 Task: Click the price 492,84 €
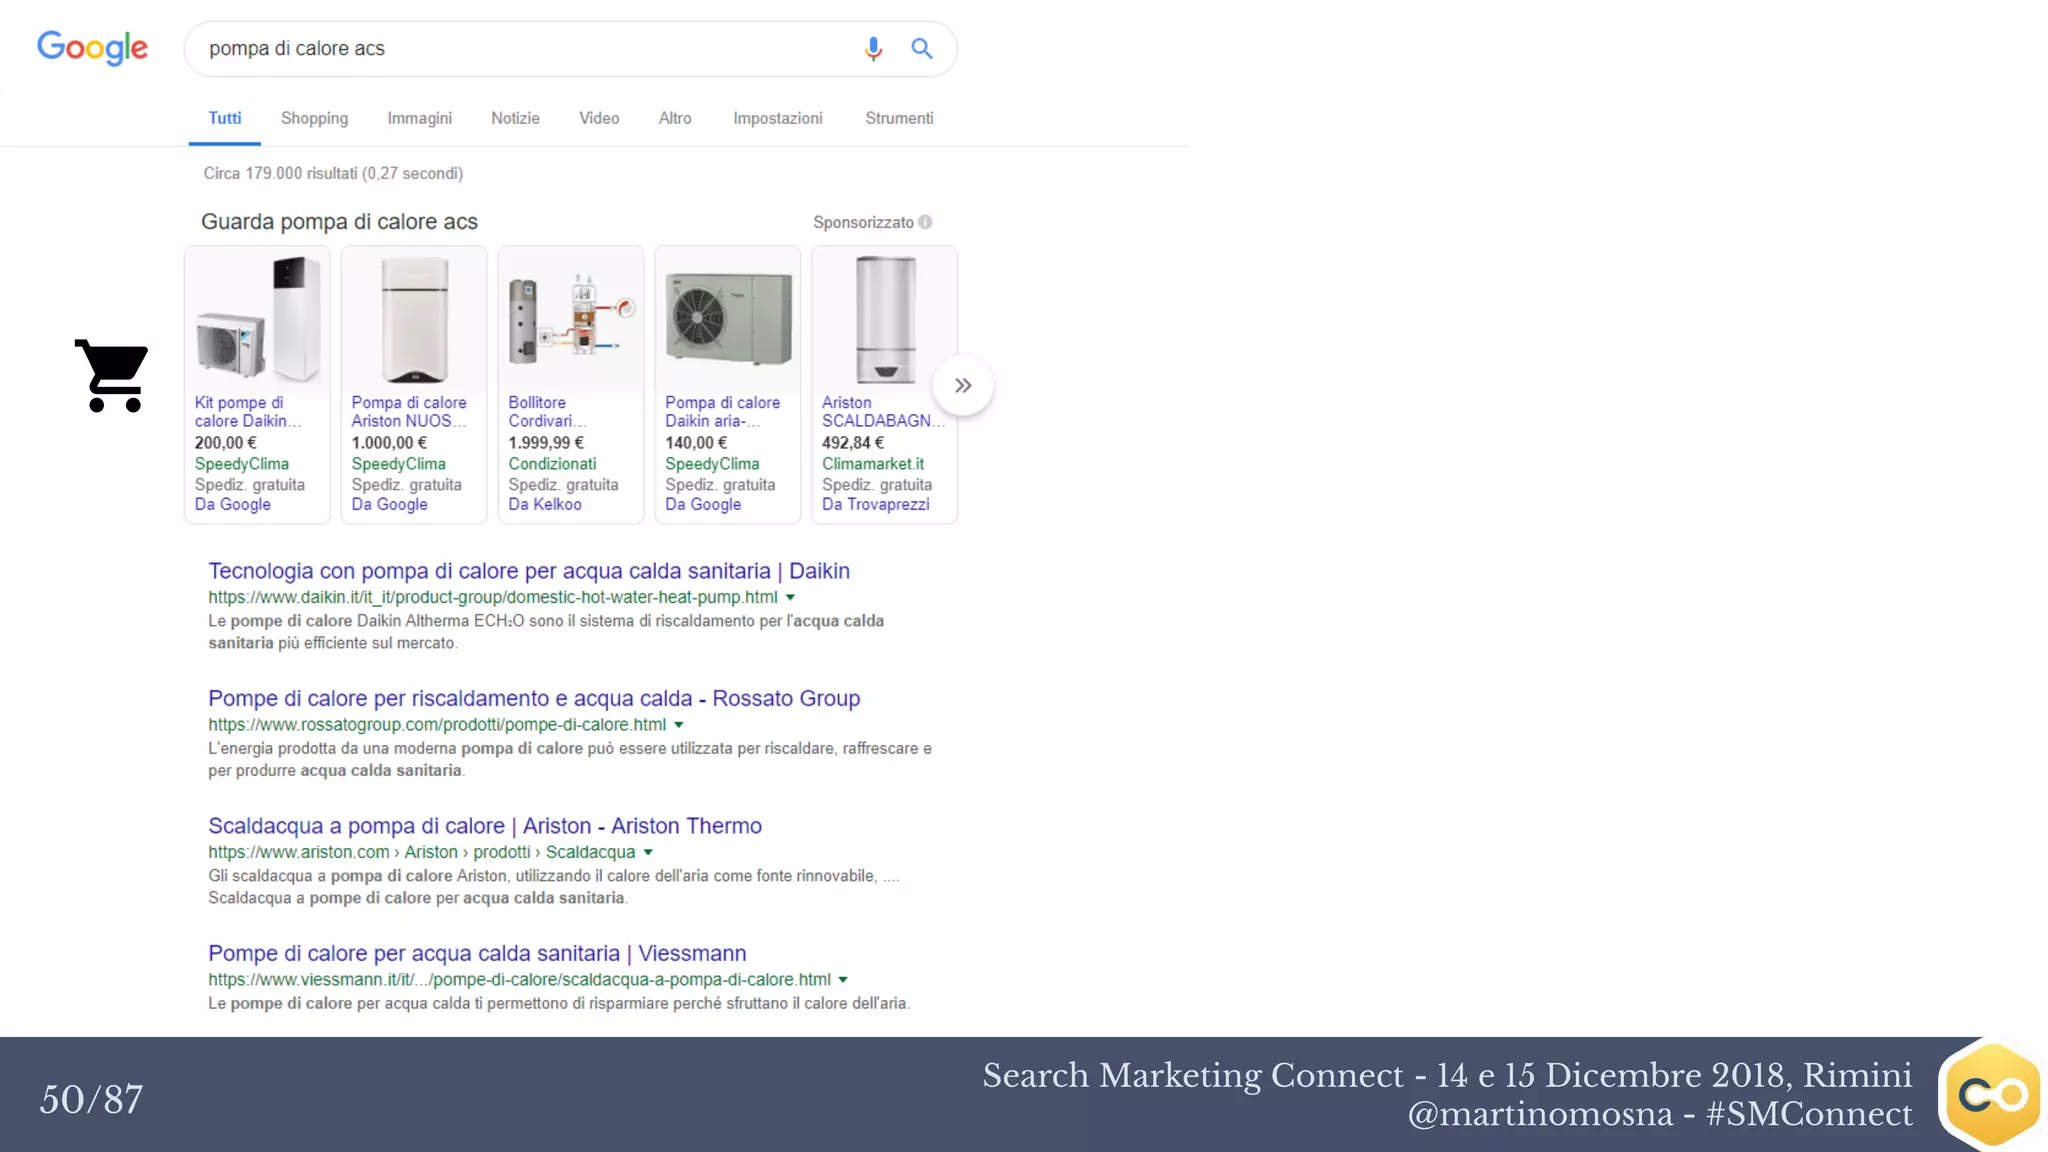tap(853, 443)
